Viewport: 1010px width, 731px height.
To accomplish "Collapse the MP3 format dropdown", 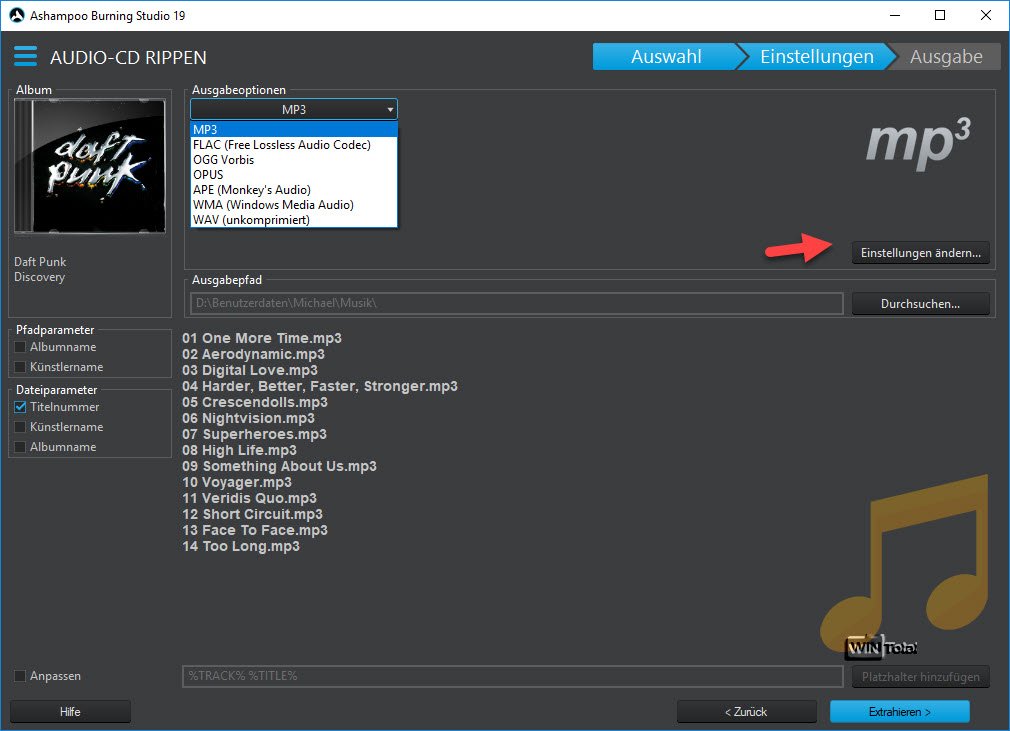I will coord(294,109).
